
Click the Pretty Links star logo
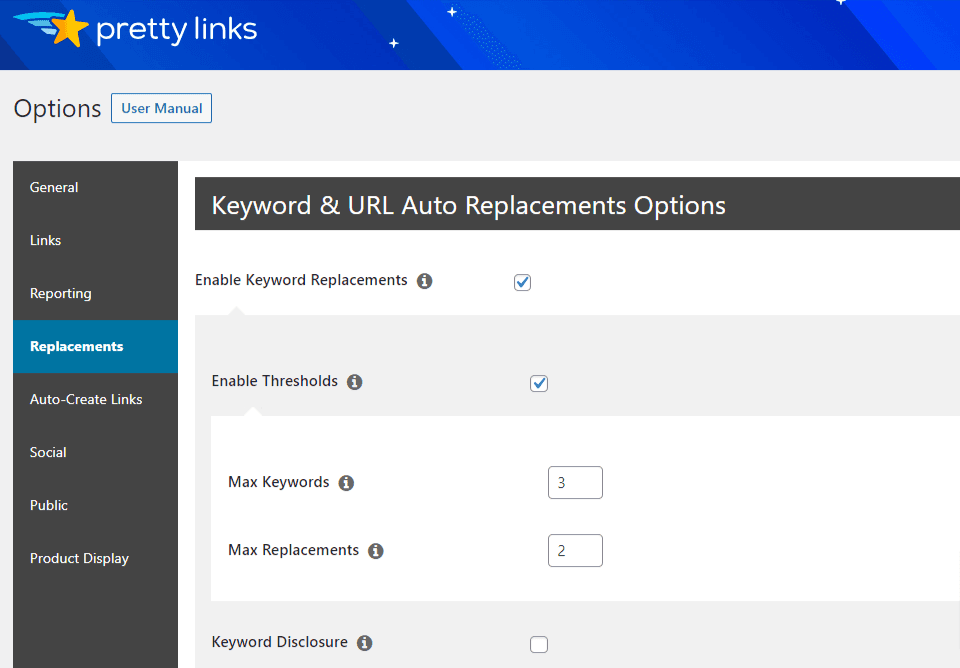(68, 29)
